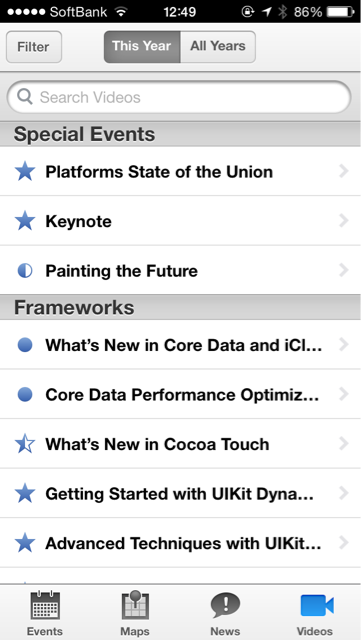
Task: Tap the half-filled circle beside Painting the Future
Action: [x=25, y=271]
